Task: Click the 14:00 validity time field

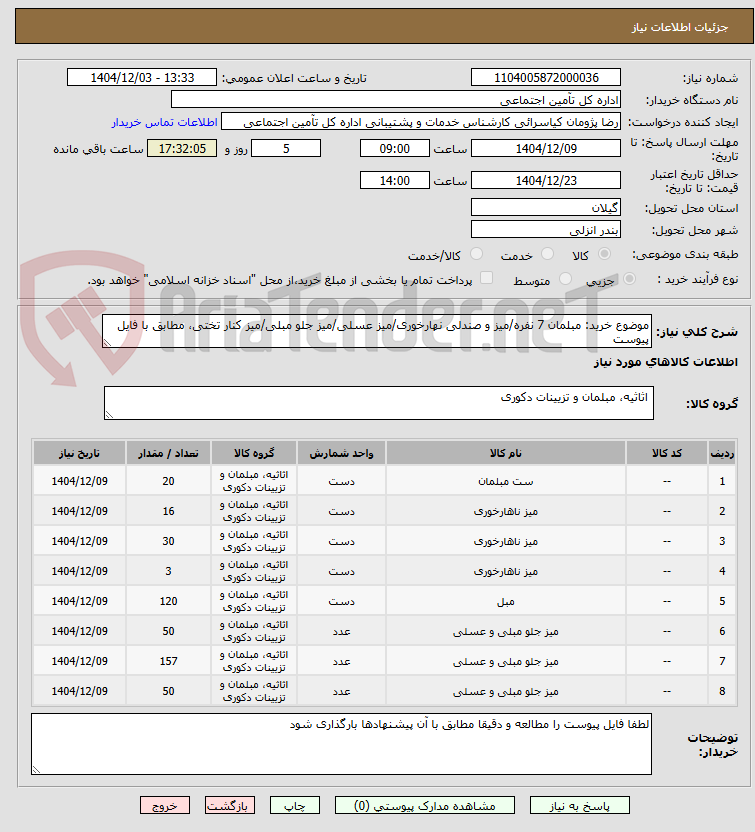Action: 394,180
